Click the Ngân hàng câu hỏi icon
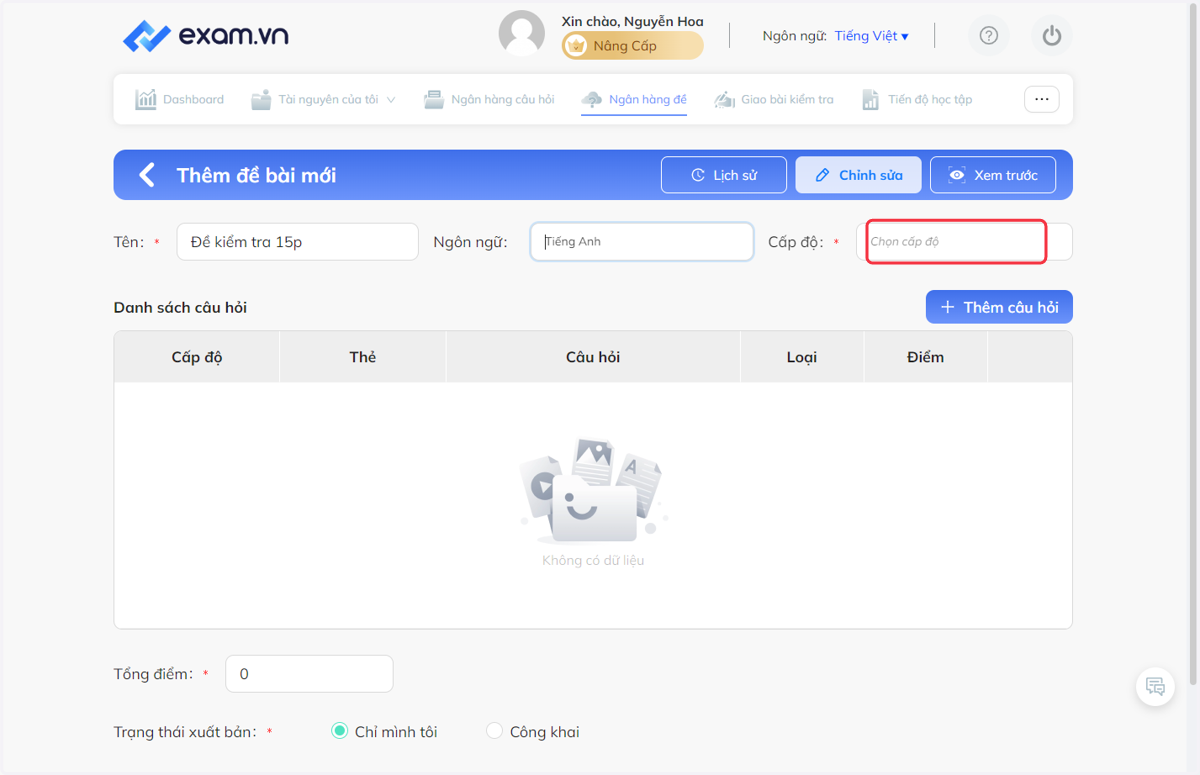This screenshot has width=1200, height=775. (x=434, y=99)
